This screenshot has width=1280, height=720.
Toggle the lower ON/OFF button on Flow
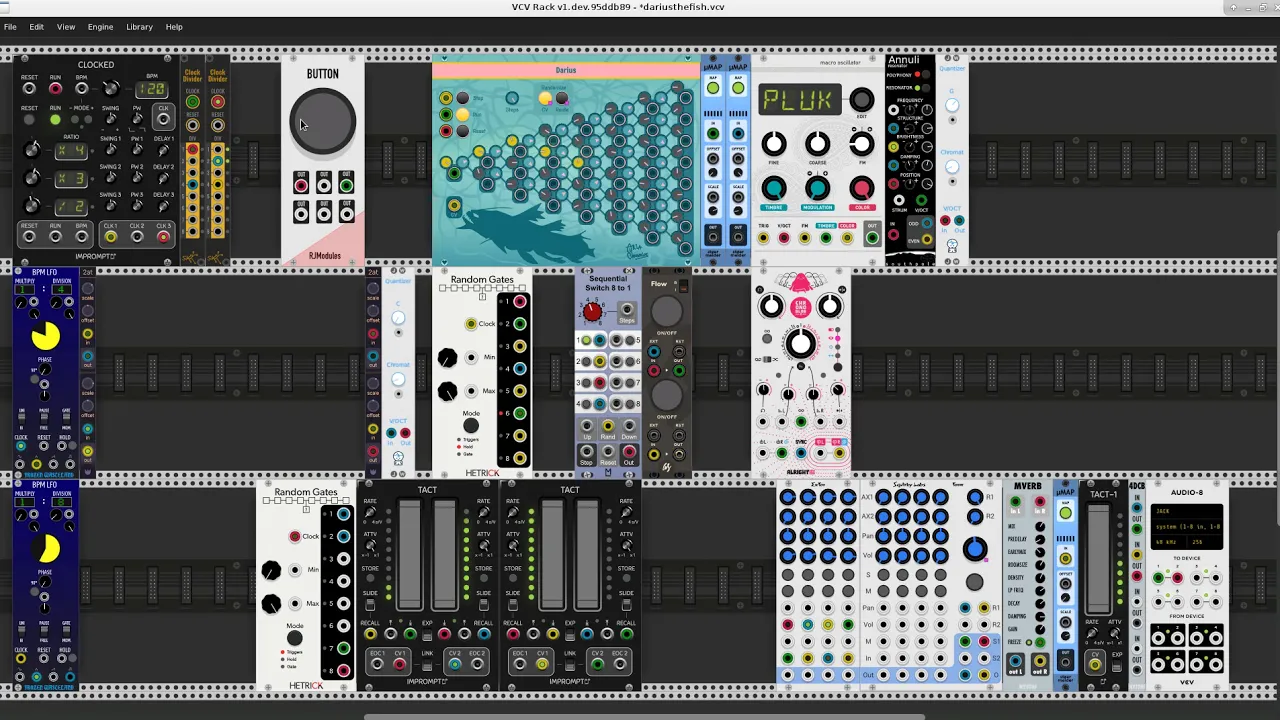[666, 396]
